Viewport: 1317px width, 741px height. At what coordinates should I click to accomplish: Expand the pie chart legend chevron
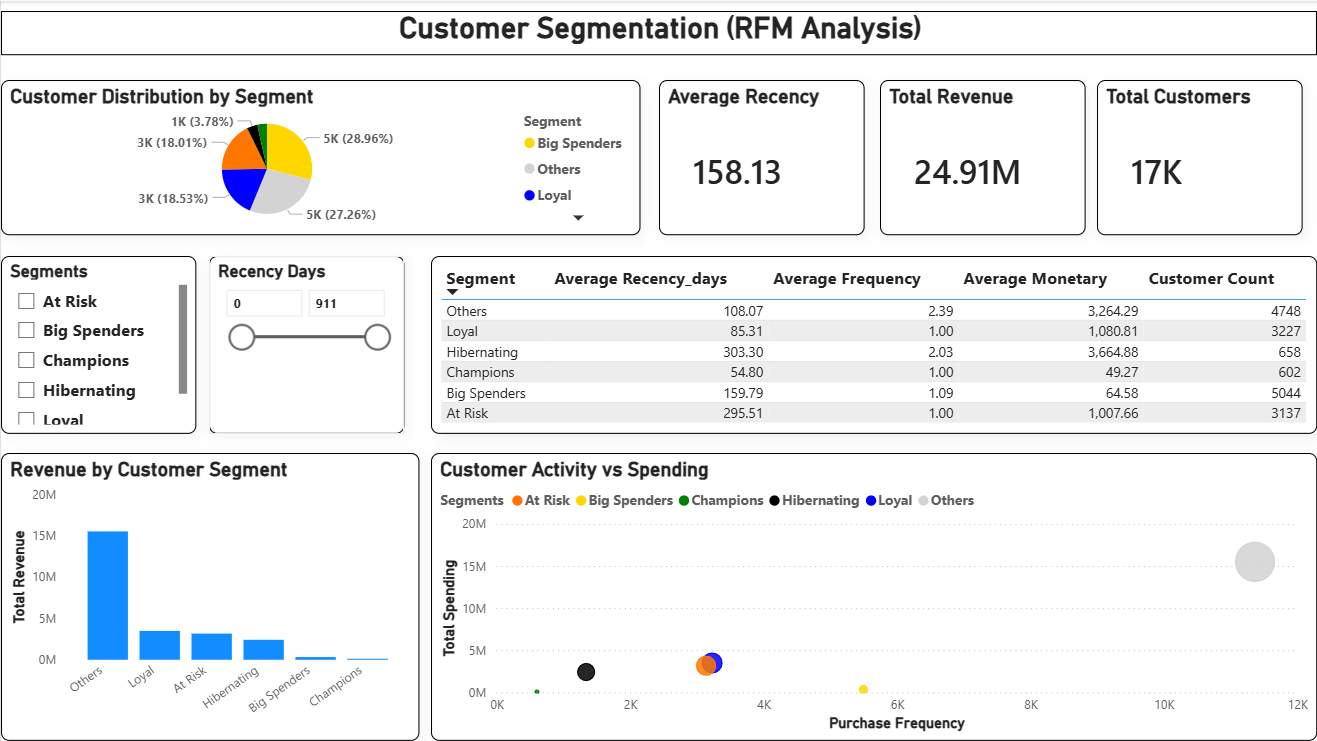[x=578, y=216]
